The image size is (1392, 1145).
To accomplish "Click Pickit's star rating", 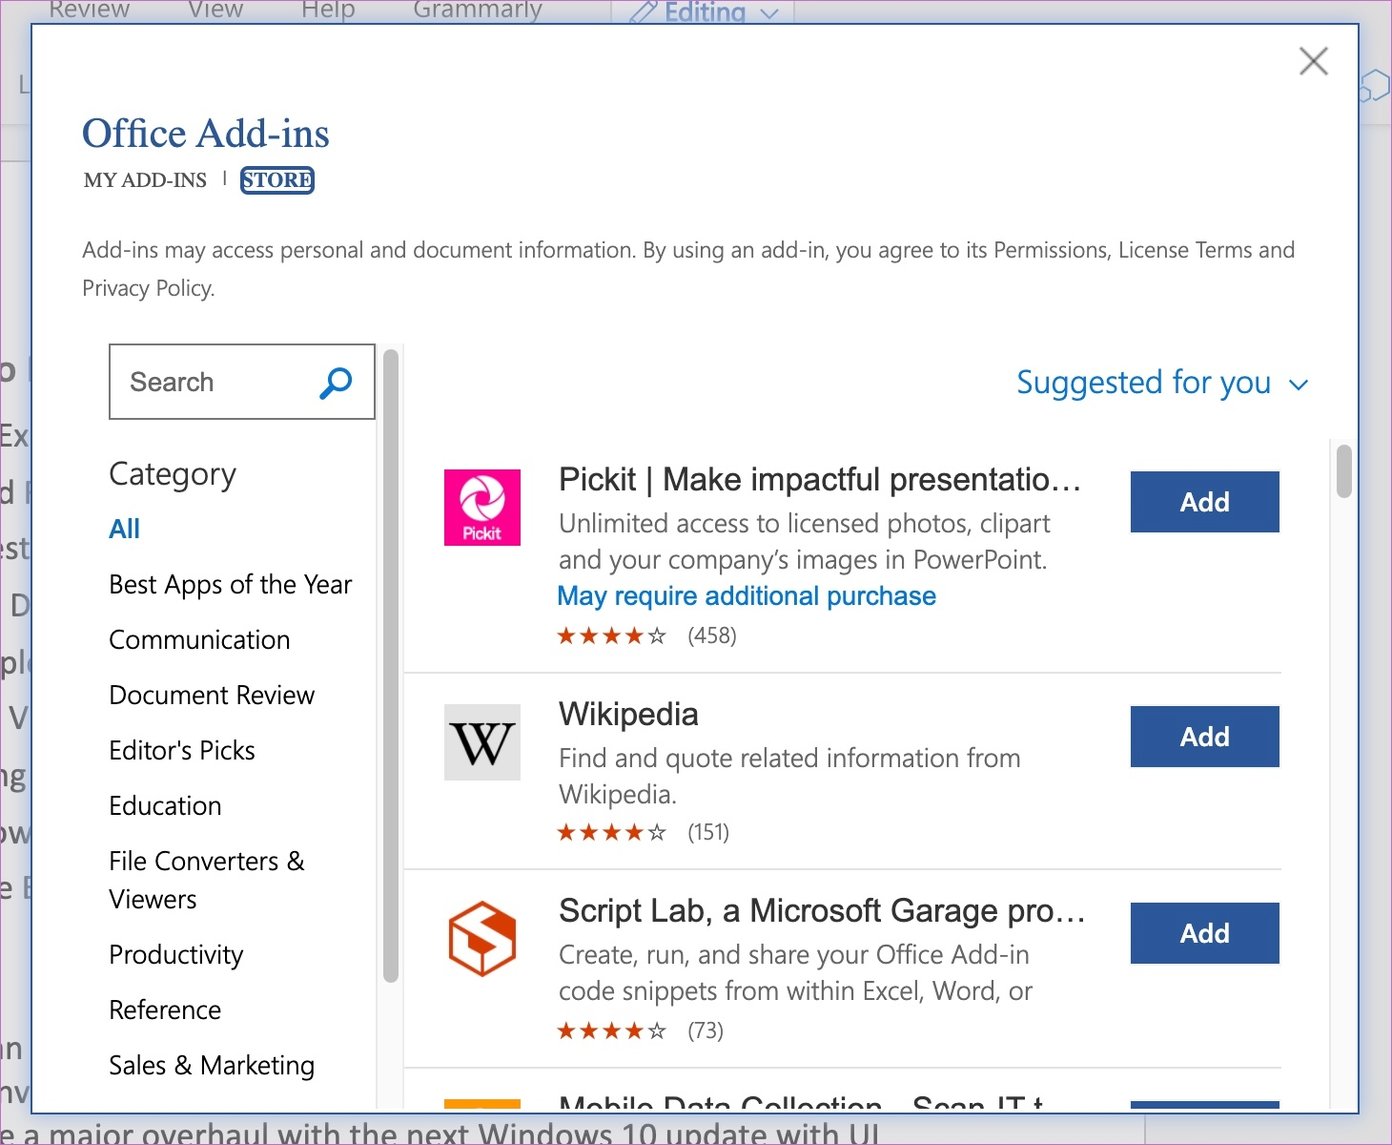I will tap(610, 635).
